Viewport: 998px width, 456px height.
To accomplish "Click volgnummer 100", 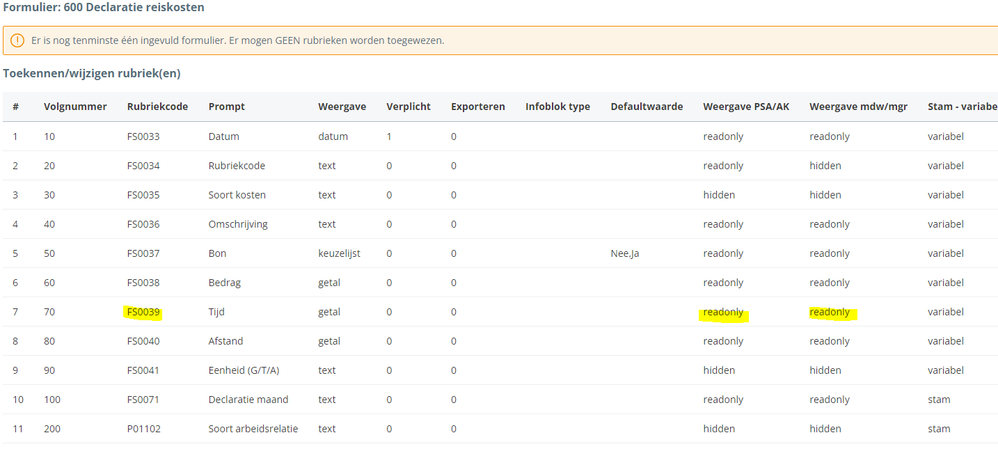I will (x=52, y=399).
